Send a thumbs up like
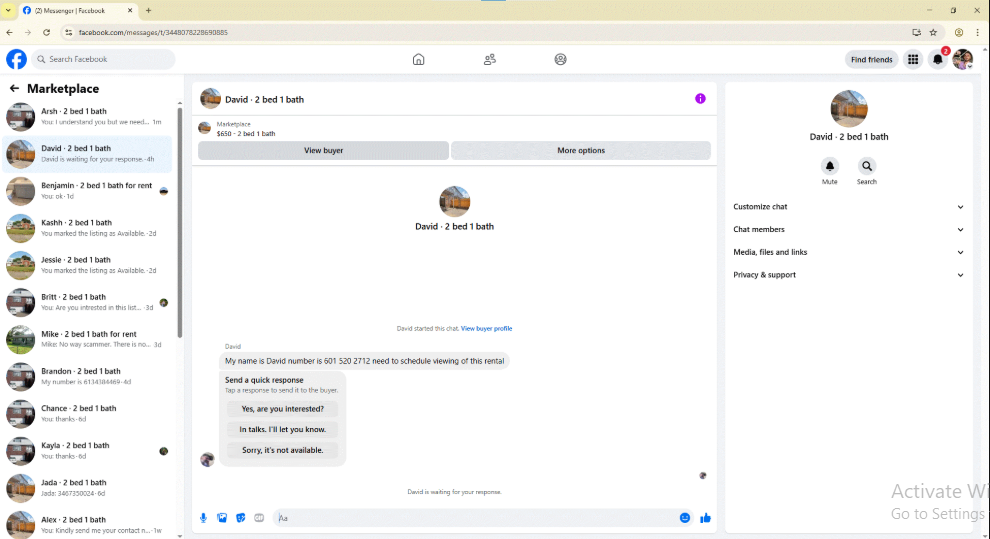 pos(705,518)
